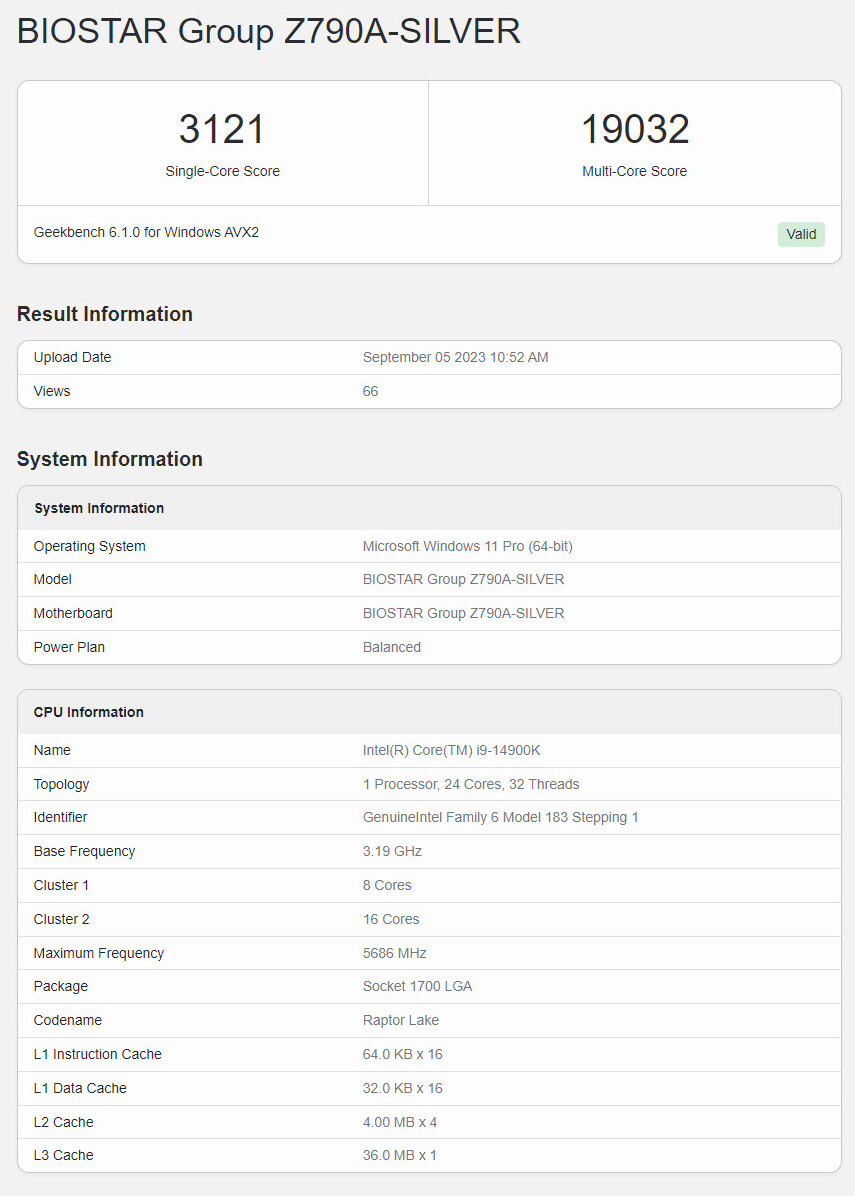Click the Maximum Frequency label

tap(98, 953)
